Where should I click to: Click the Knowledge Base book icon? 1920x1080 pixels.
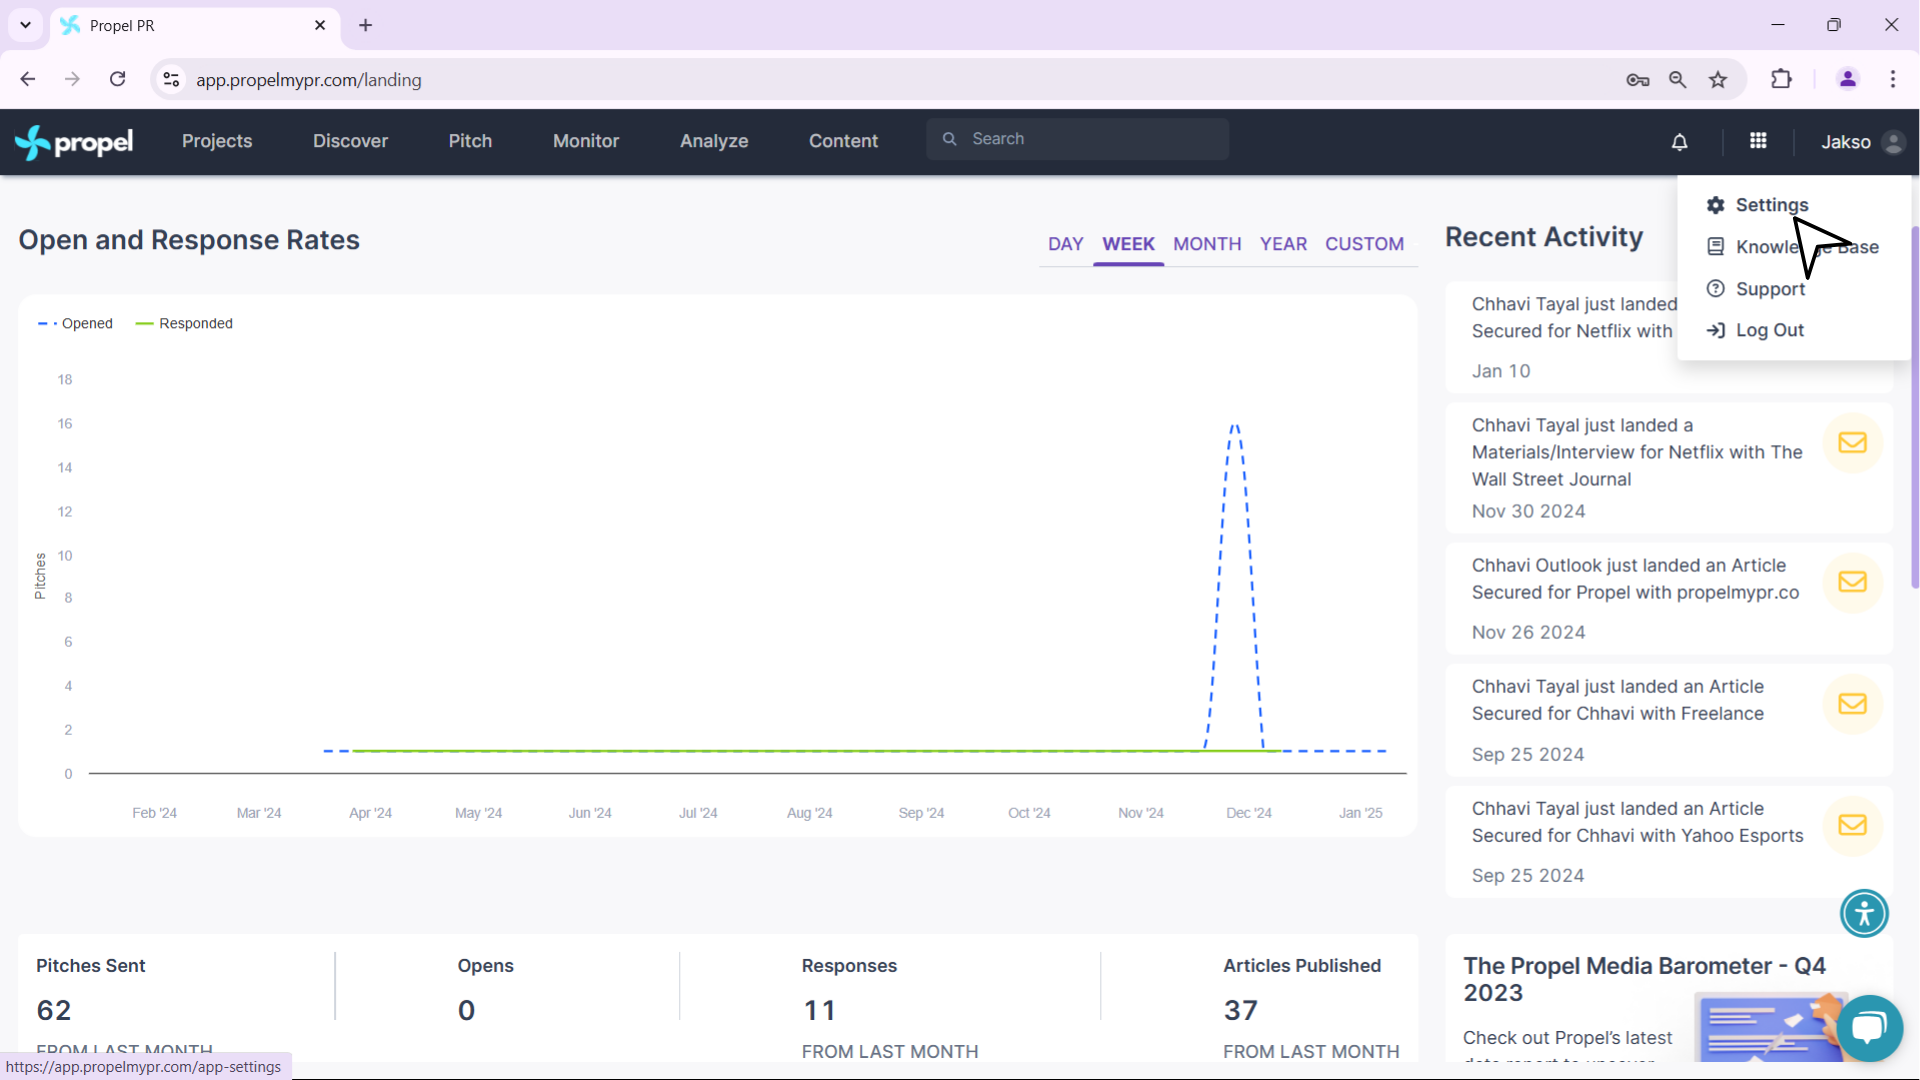(1716, 247)
